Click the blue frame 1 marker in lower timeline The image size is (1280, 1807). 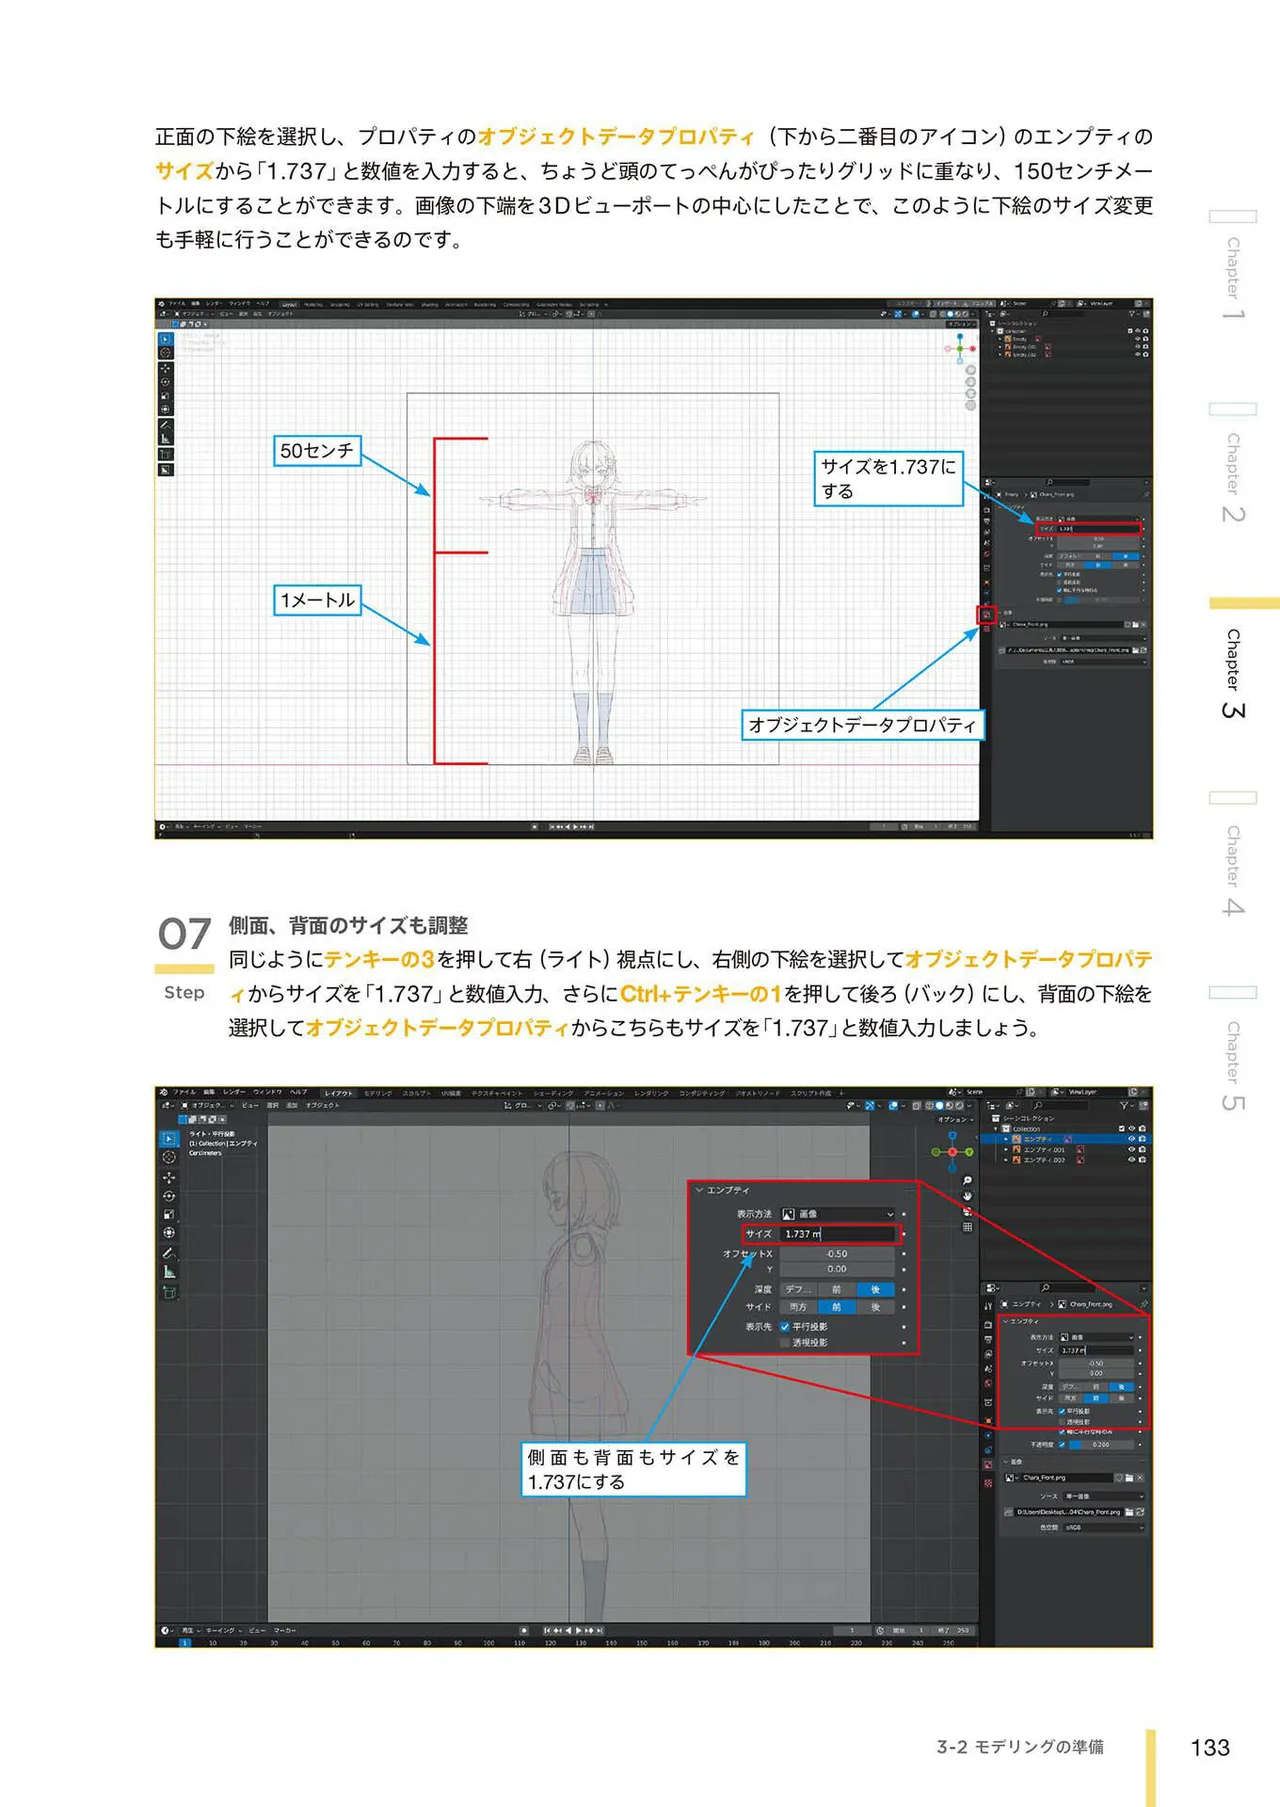pos(184,1642)
